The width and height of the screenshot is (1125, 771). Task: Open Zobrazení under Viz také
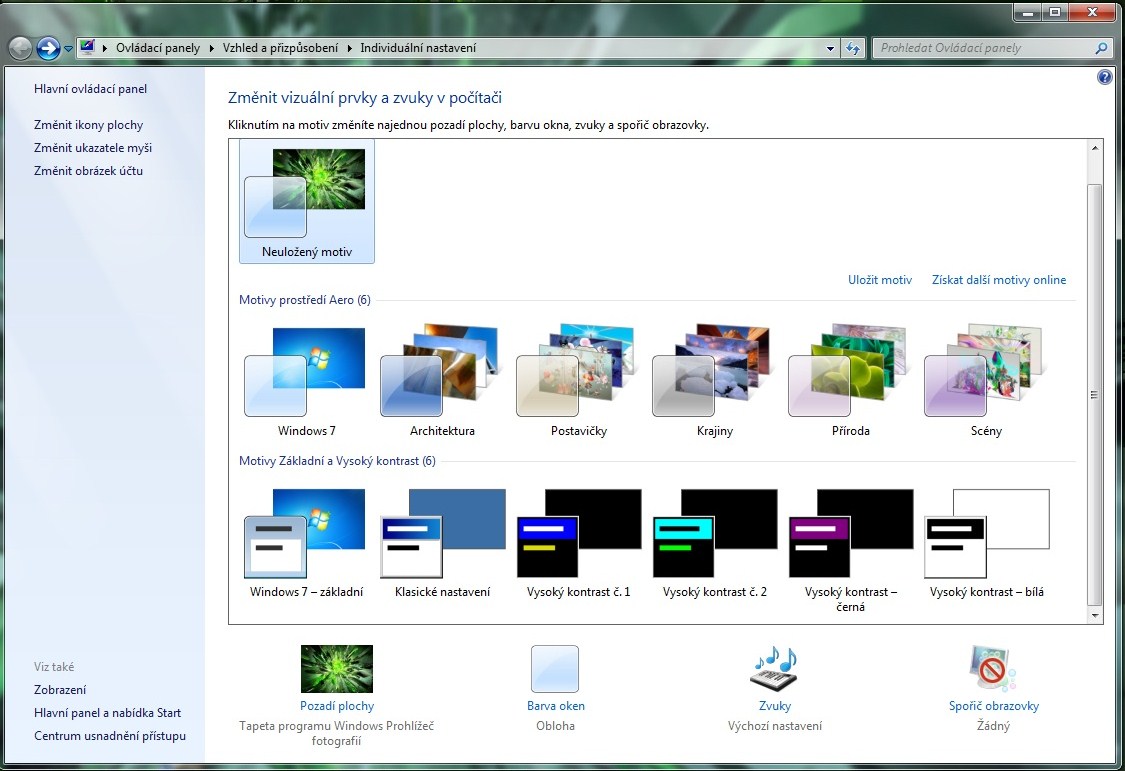coord(60,690)
